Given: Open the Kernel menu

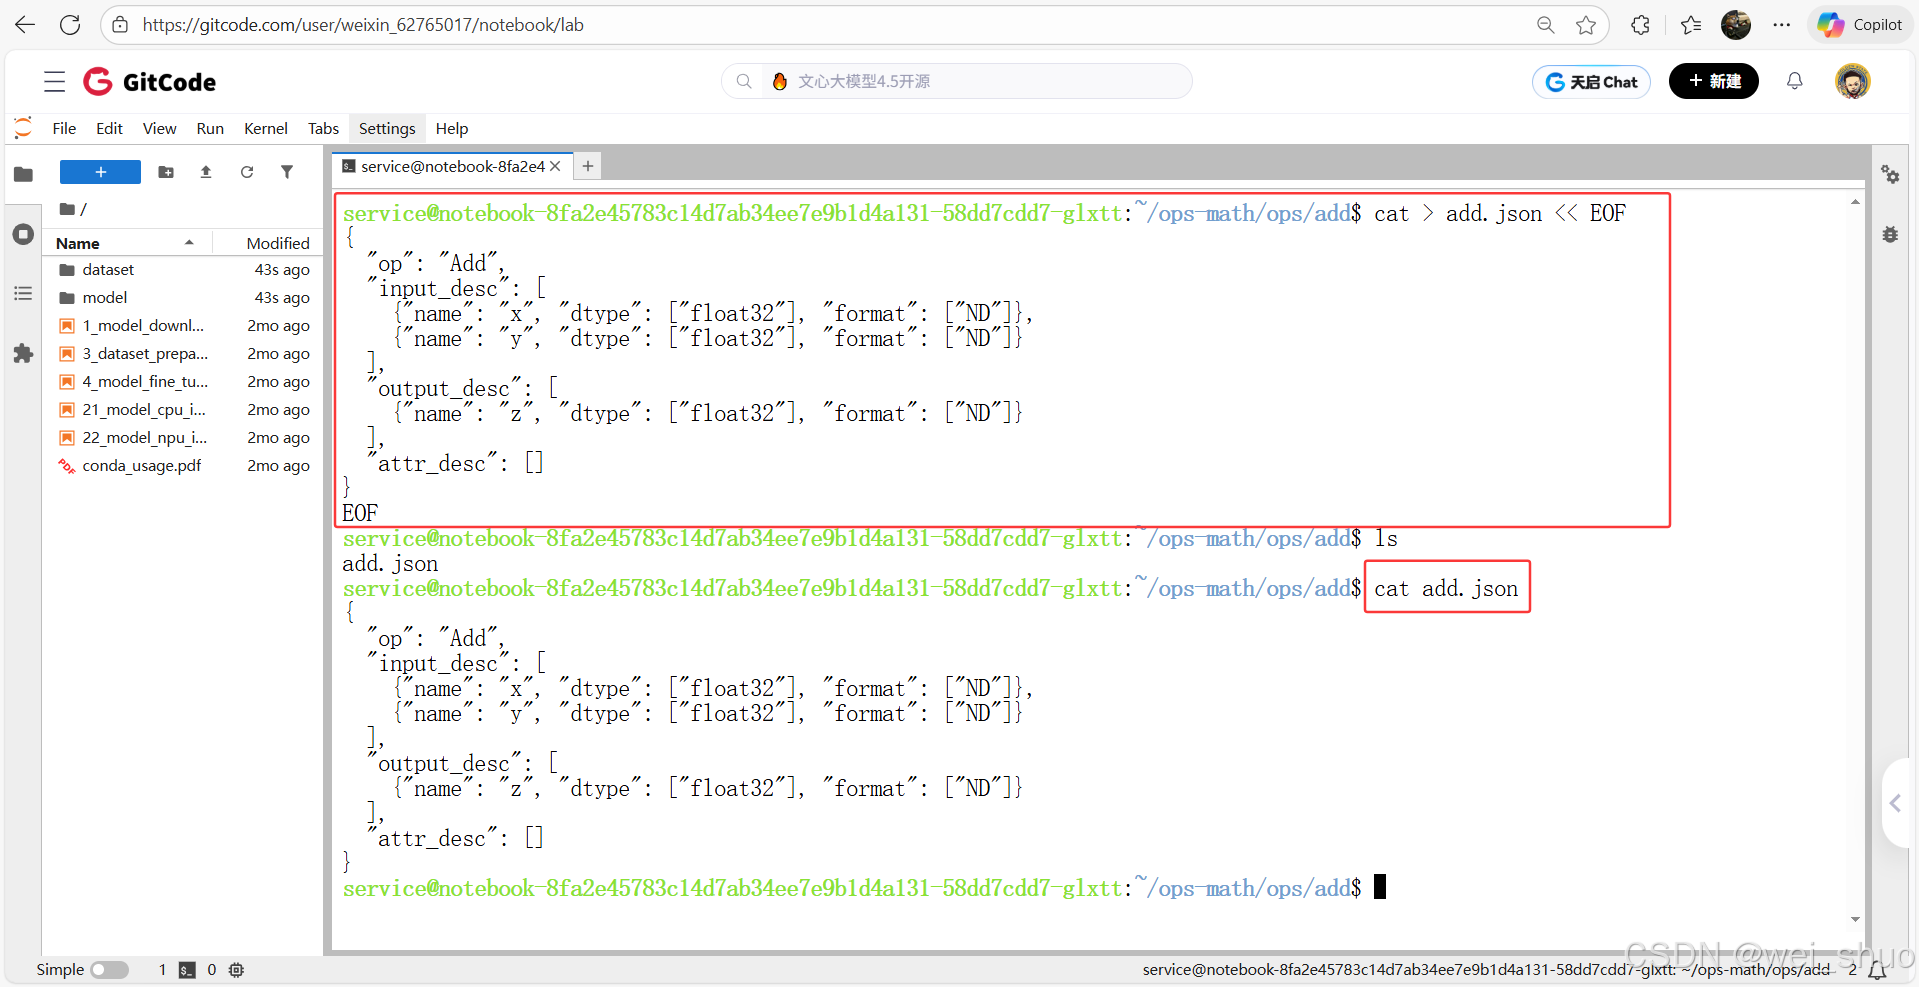Looking at the screenshot, I should pyautogui.click(x=266, y=128).
